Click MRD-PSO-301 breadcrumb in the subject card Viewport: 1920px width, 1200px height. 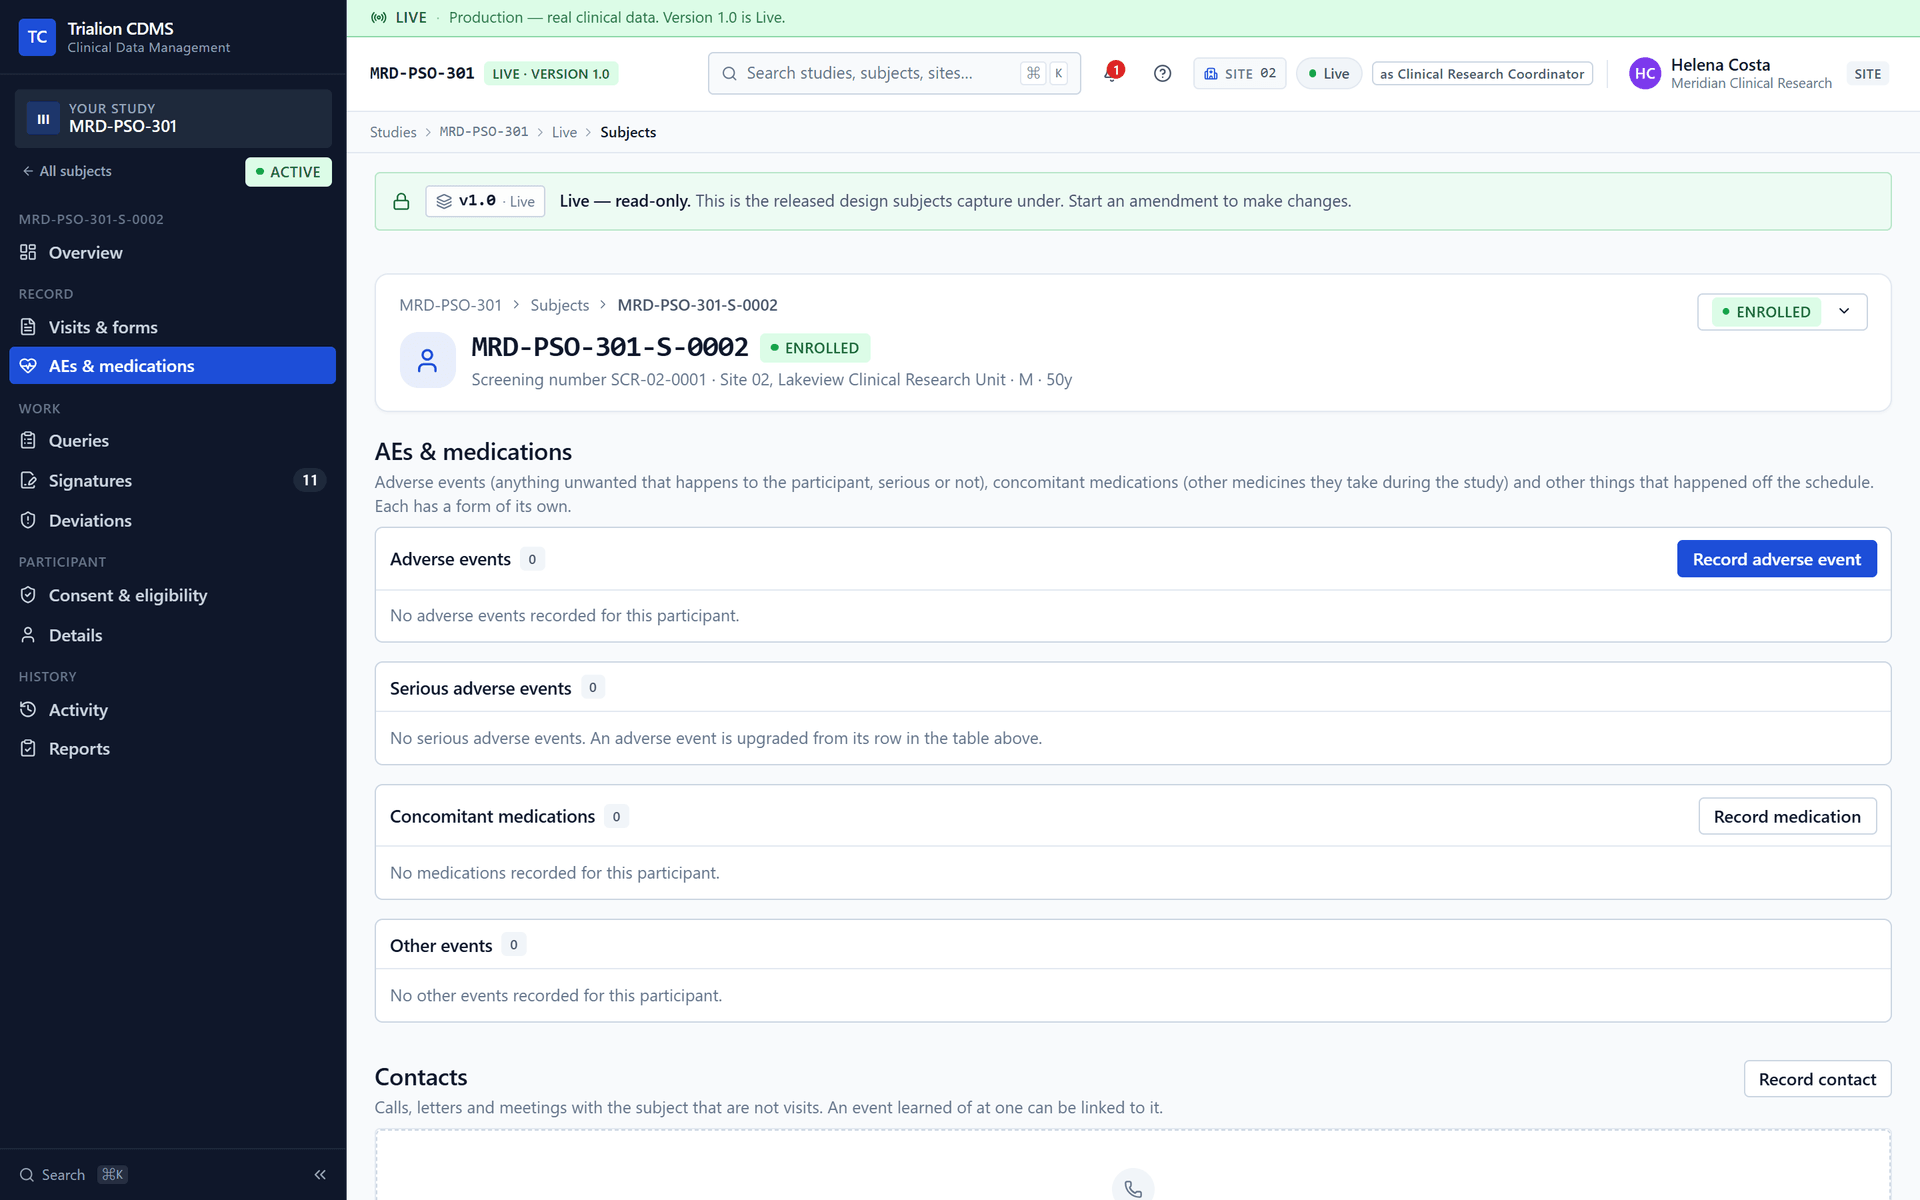[x=450, y=305]
